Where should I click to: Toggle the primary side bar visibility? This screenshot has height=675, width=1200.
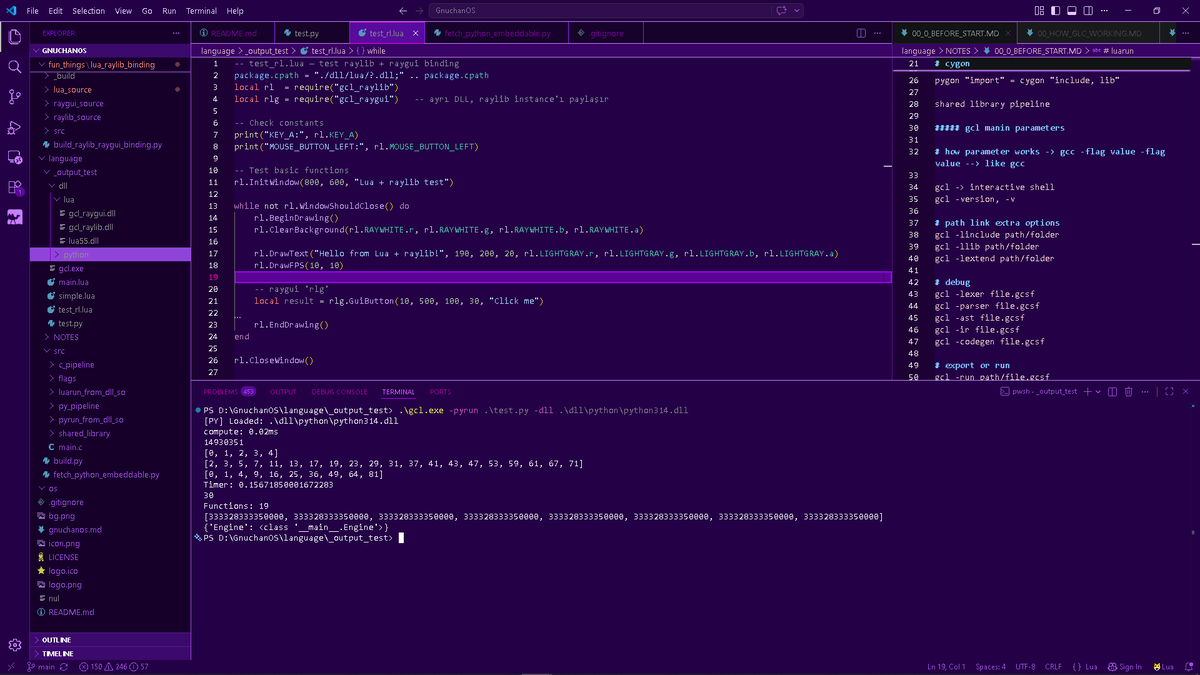1055,11
